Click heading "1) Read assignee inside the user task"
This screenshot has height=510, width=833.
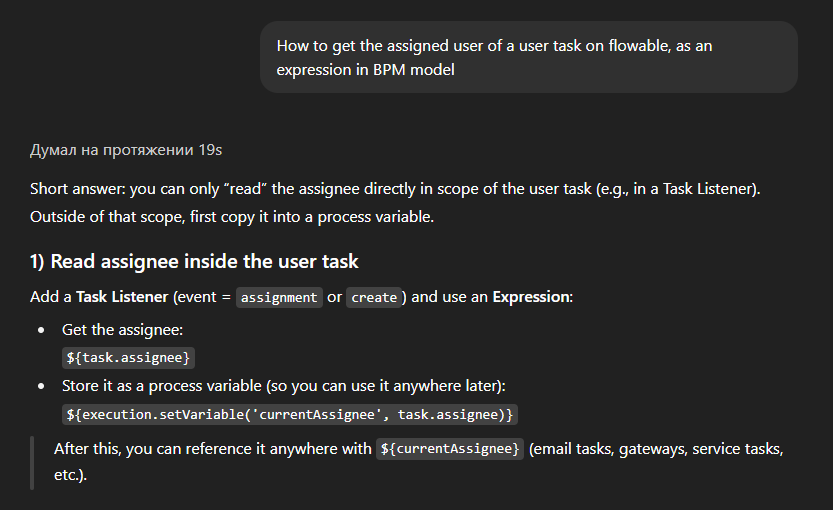coord(194,262)
